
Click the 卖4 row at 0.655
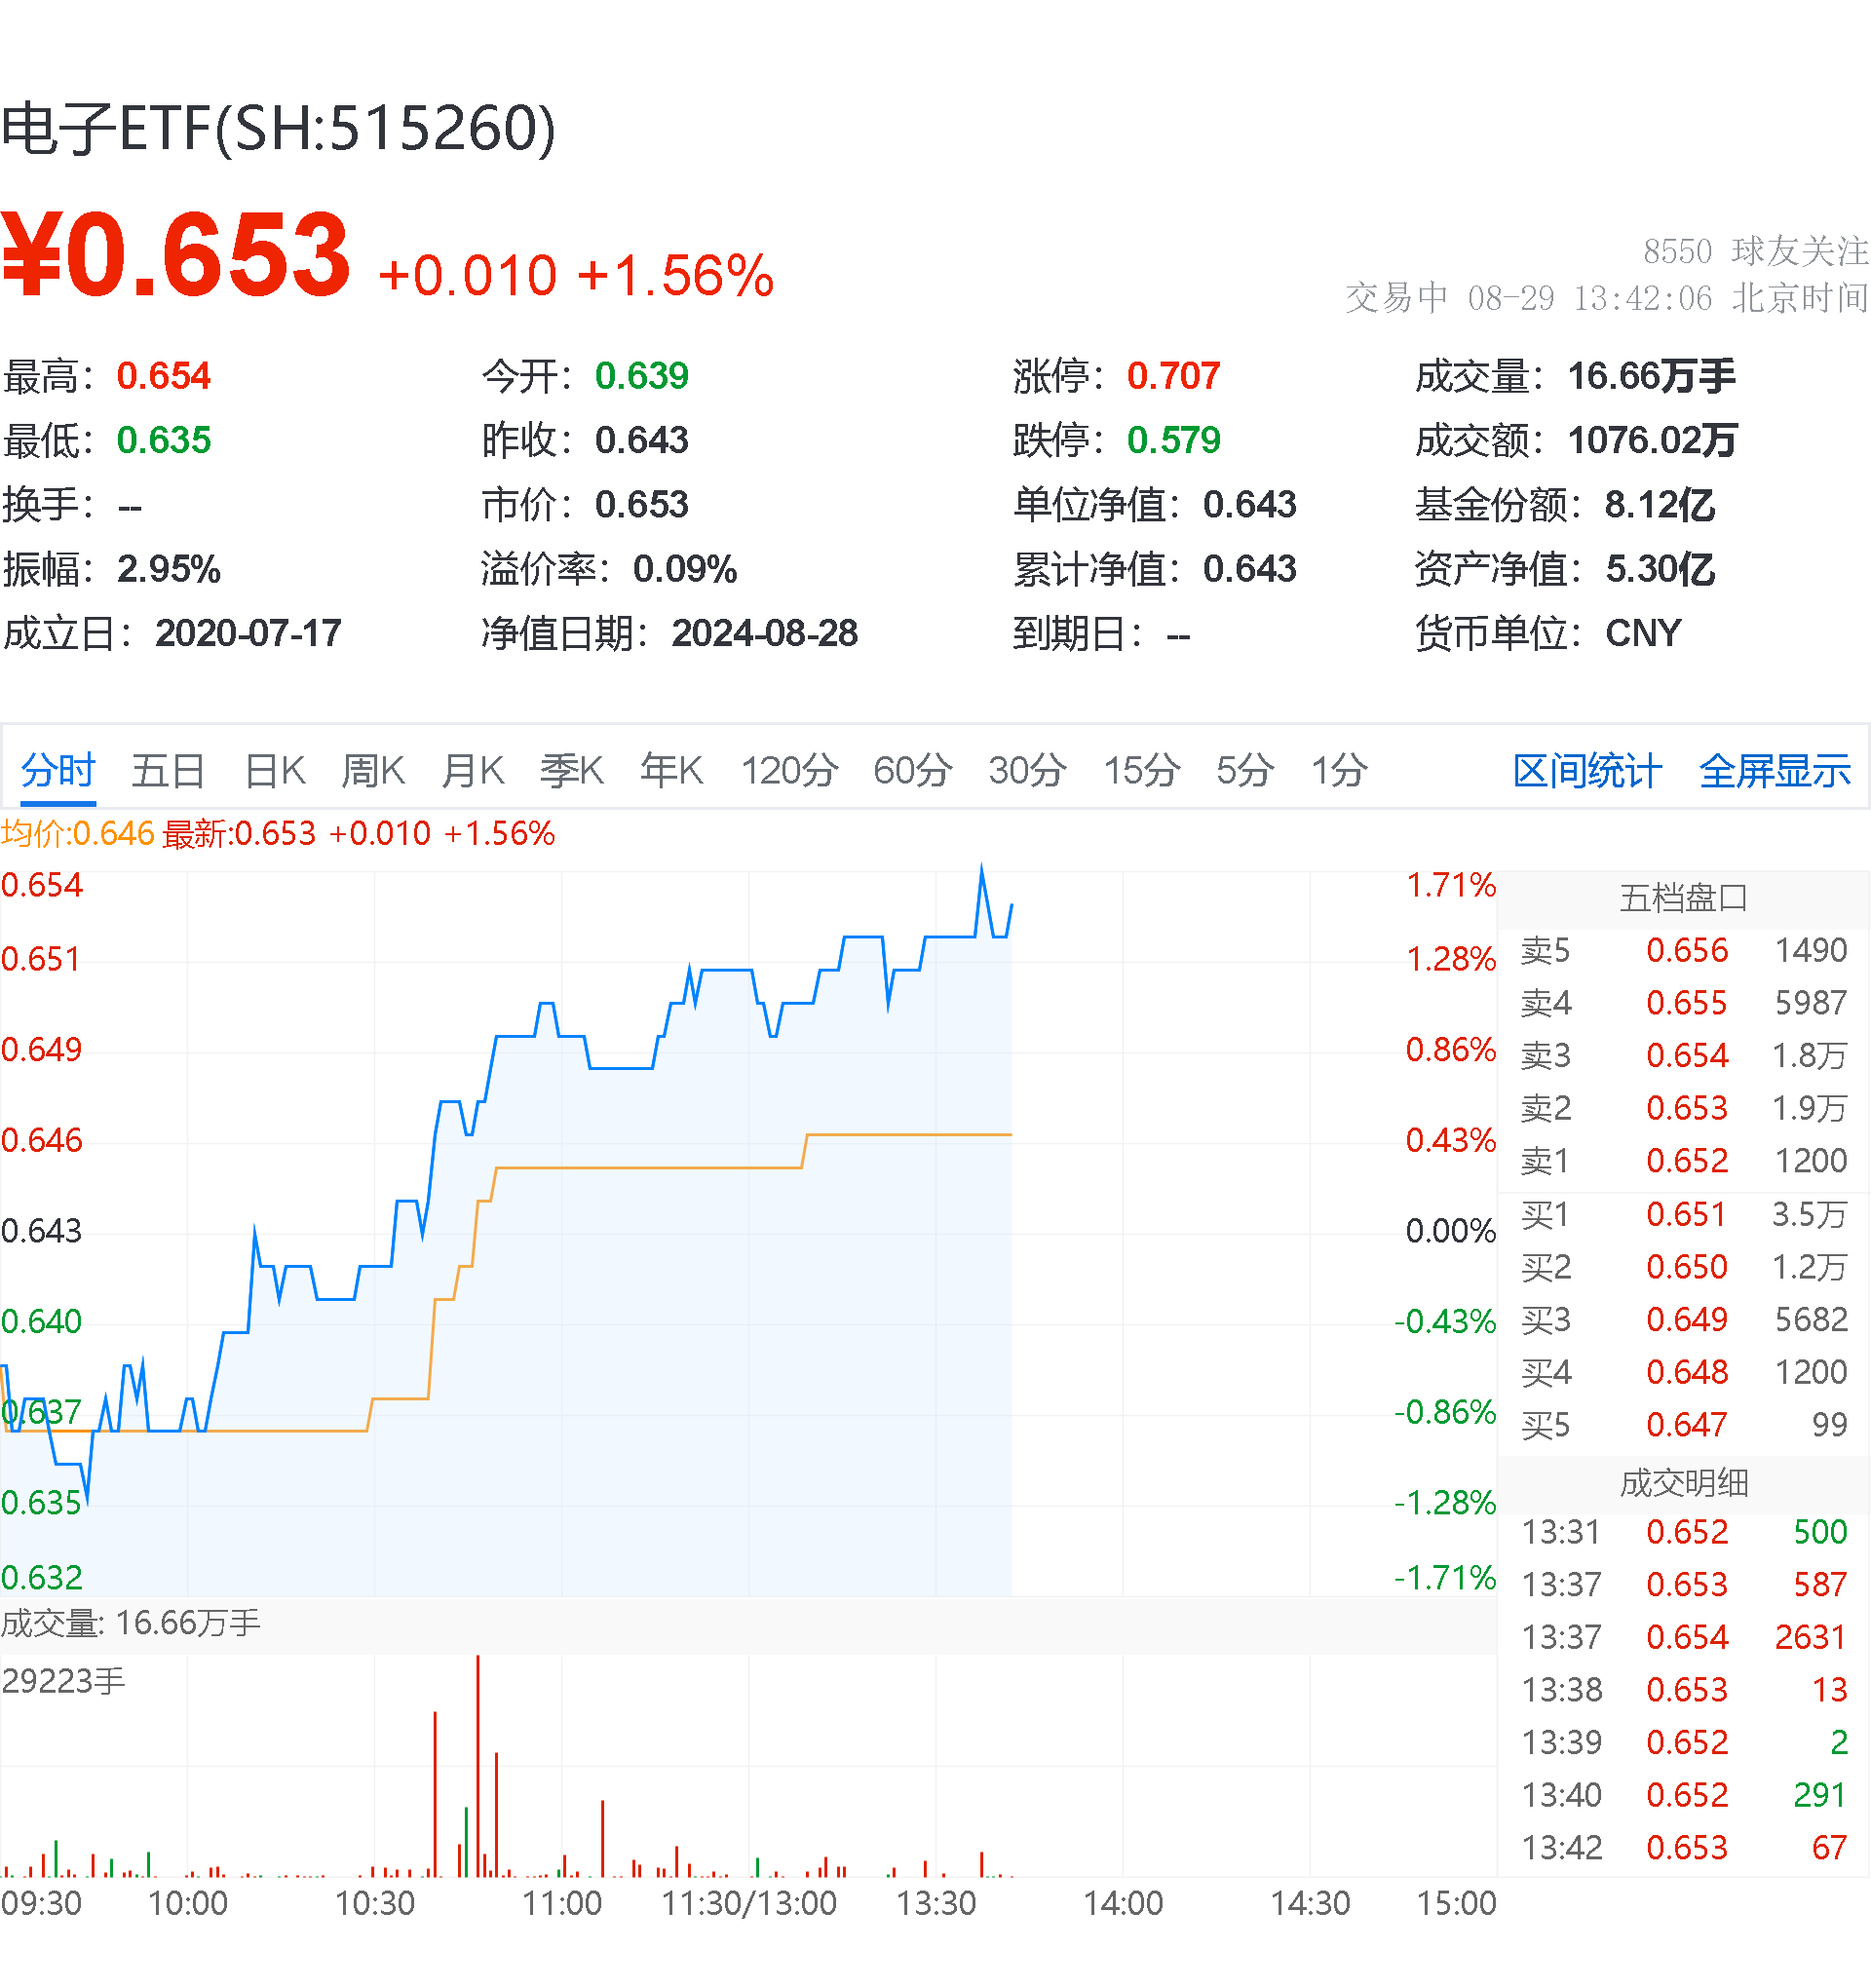coord(1684,1003)
